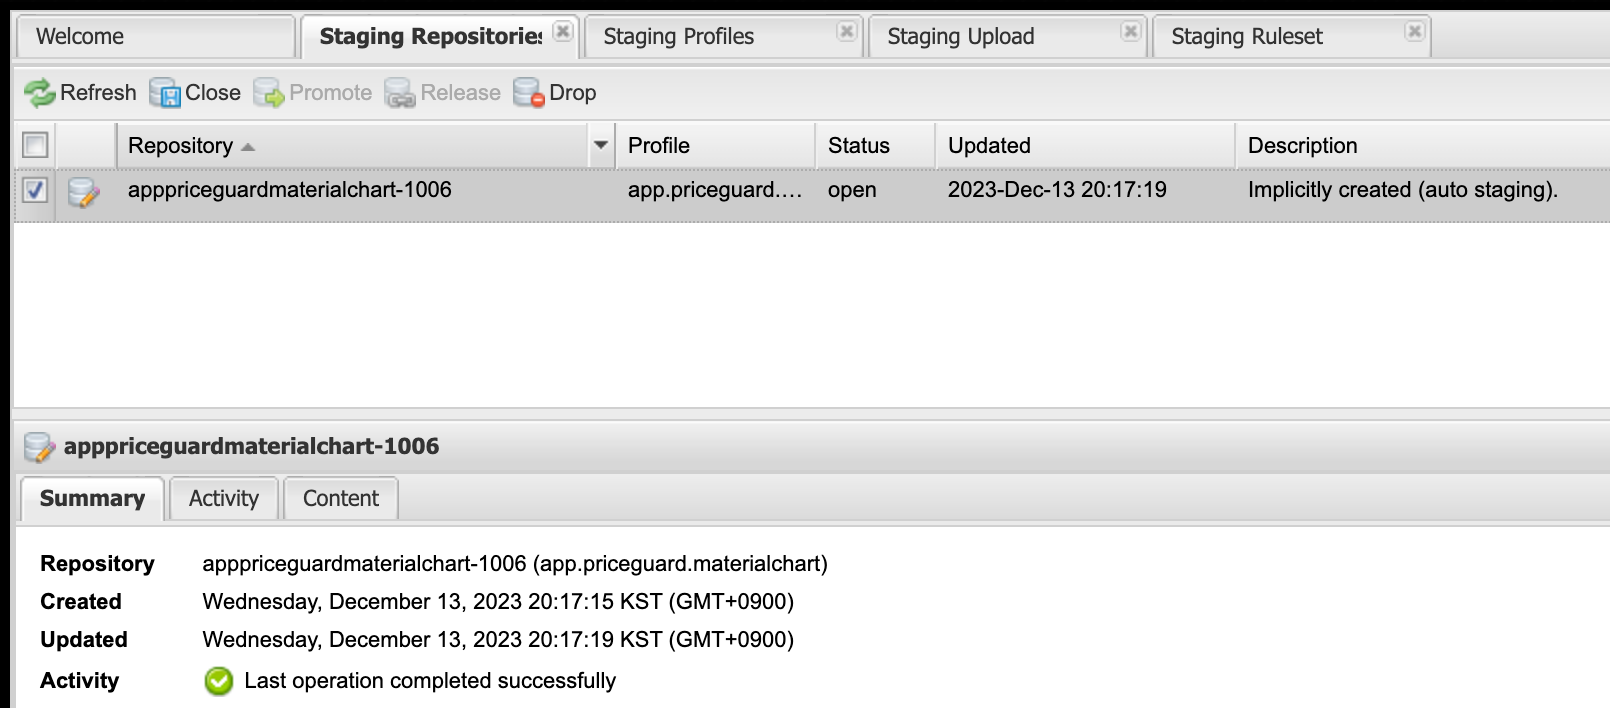
Task: Click the green success checkmark in Activity row
Action: click(217, 680)
